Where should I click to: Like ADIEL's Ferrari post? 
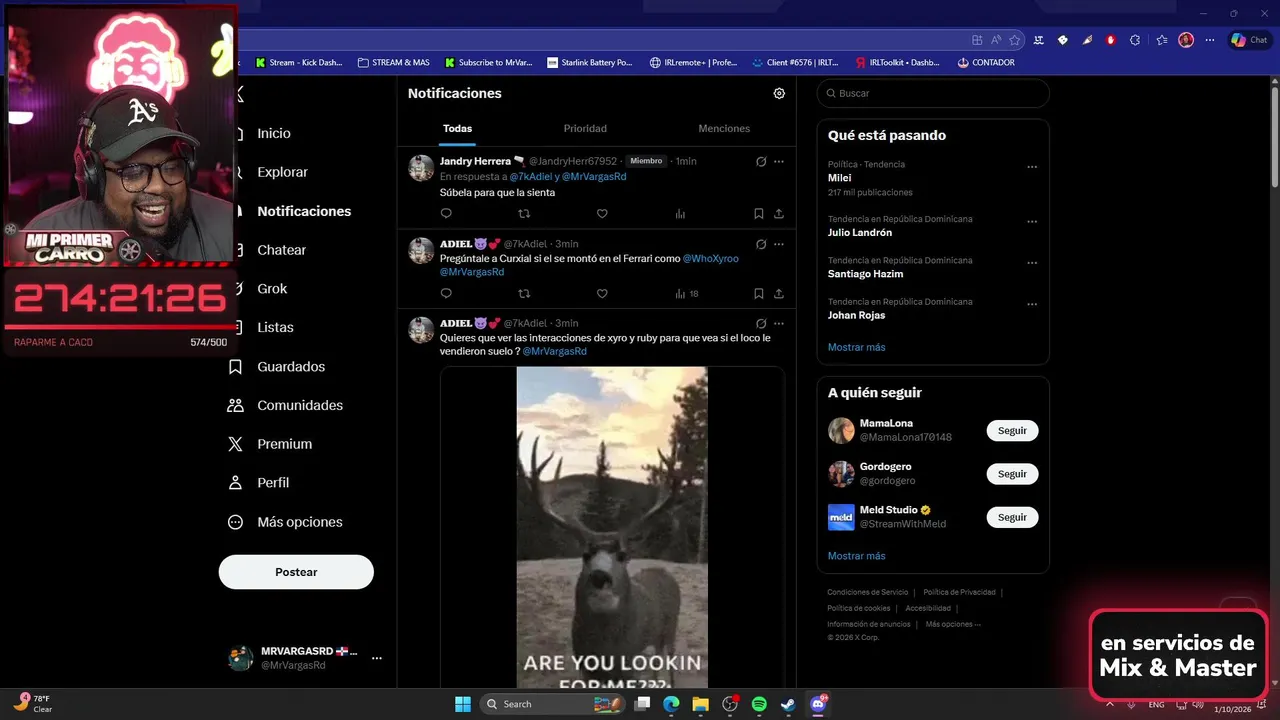point(602,293)
